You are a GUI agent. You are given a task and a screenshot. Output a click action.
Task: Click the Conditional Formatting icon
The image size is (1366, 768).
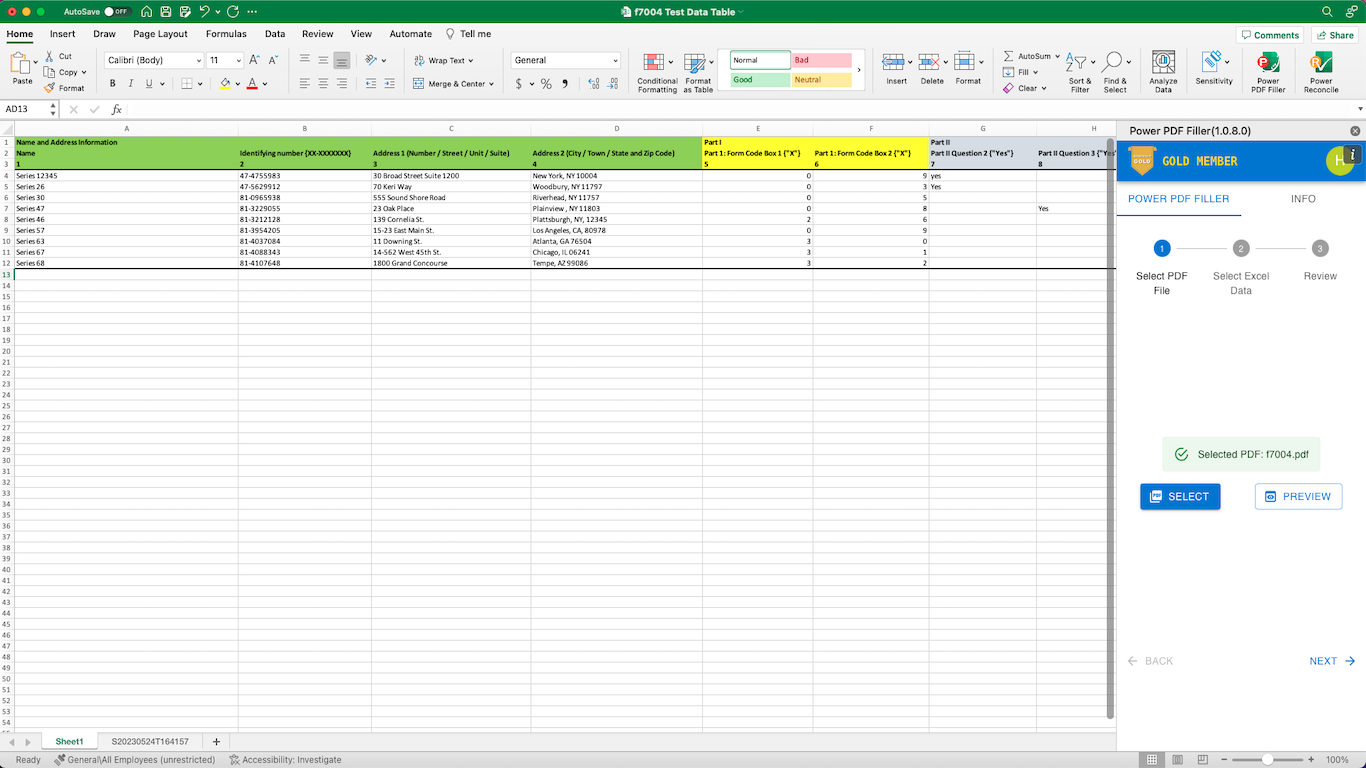(x=656, y=68)
